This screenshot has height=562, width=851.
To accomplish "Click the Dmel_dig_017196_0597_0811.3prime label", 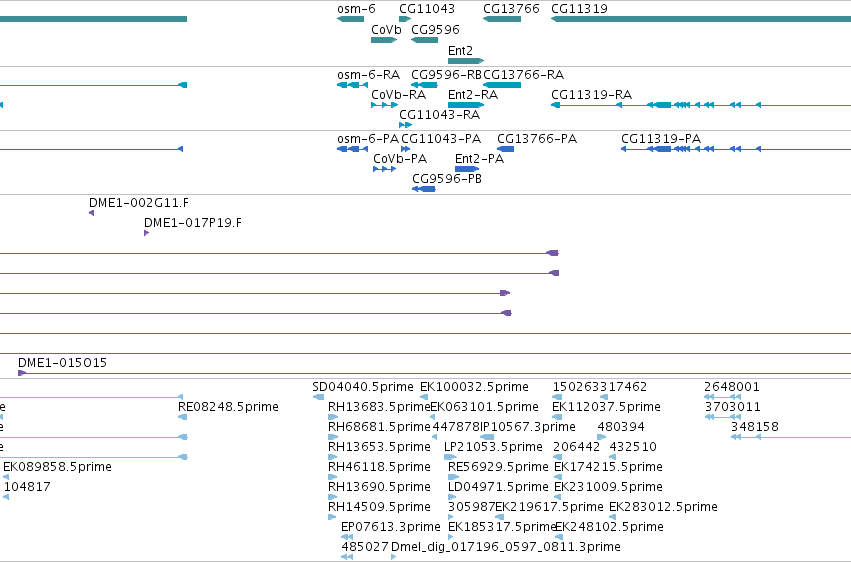I will pyautogui.click(x=506, y=547).
